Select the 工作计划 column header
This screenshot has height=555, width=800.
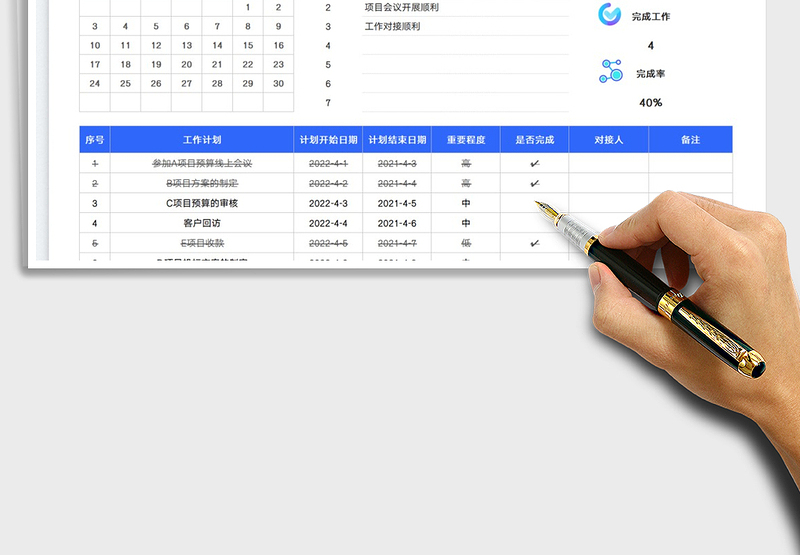pos(202,140)
